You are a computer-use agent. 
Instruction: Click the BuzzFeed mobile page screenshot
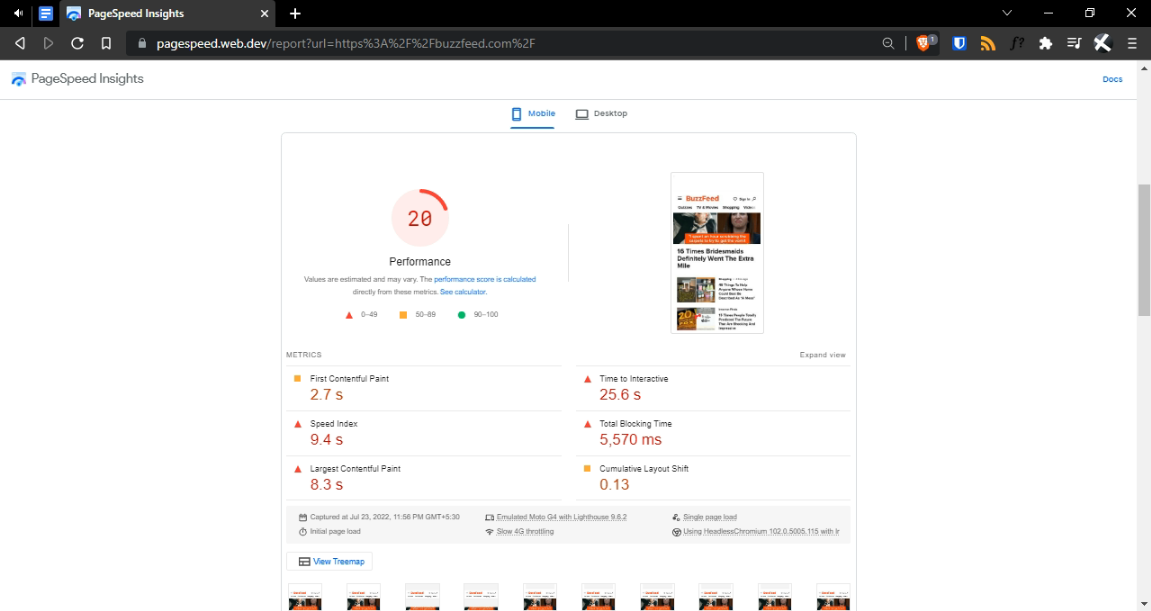[x=717, y=253]
